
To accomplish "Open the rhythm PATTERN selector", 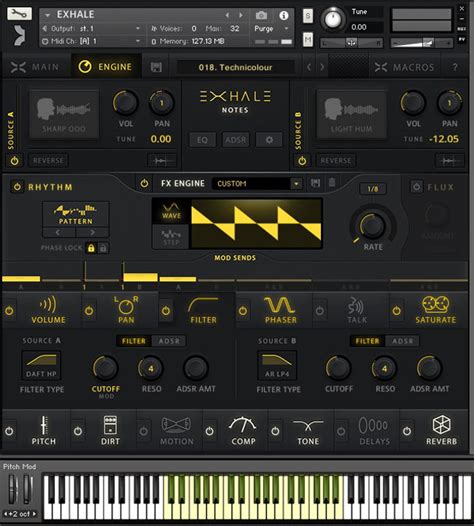I will pyautogui.click(x=75, y=214).
